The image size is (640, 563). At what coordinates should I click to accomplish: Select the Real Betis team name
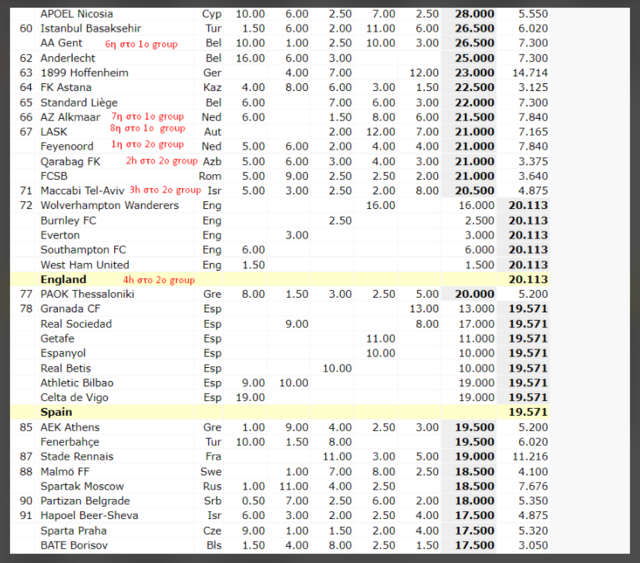[66, 368]
